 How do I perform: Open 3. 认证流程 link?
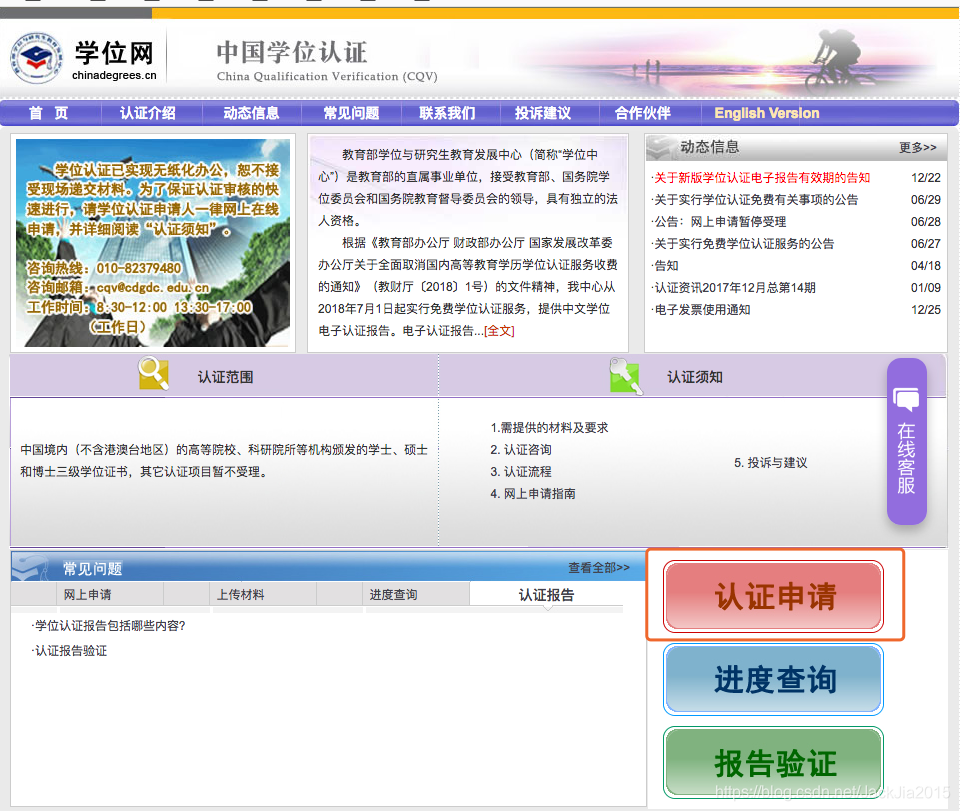(520, 472)
